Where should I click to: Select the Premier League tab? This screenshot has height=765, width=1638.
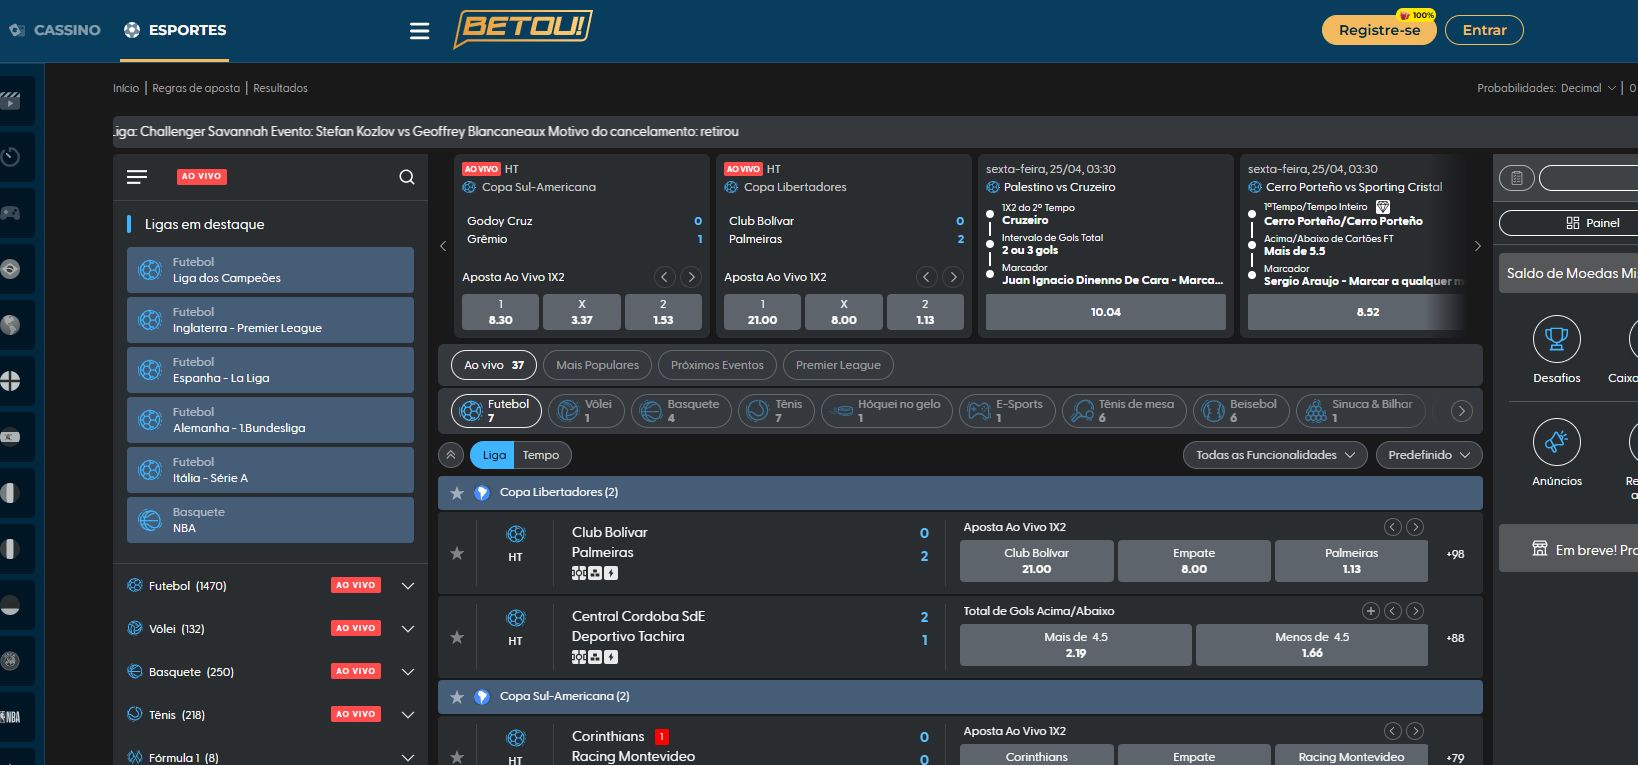coord(838,365)
